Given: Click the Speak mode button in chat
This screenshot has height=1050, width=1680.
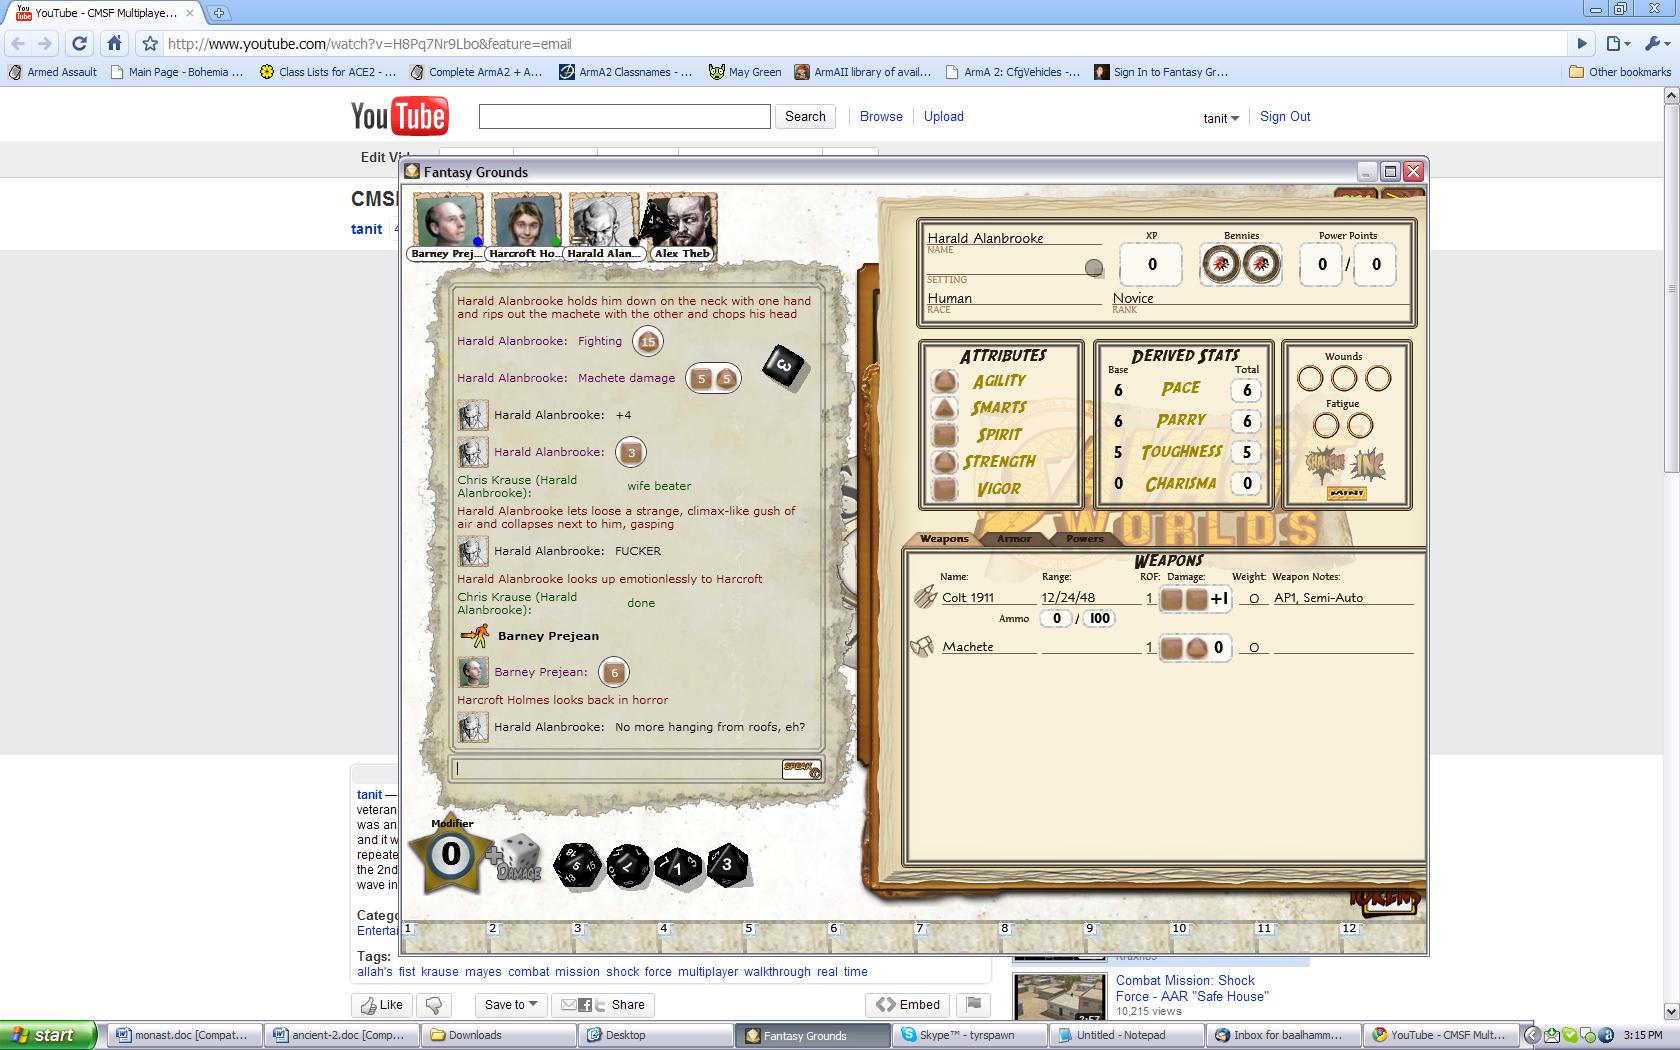Looking at the screenshot, I should pyautogui.click(x=801, y=768).
